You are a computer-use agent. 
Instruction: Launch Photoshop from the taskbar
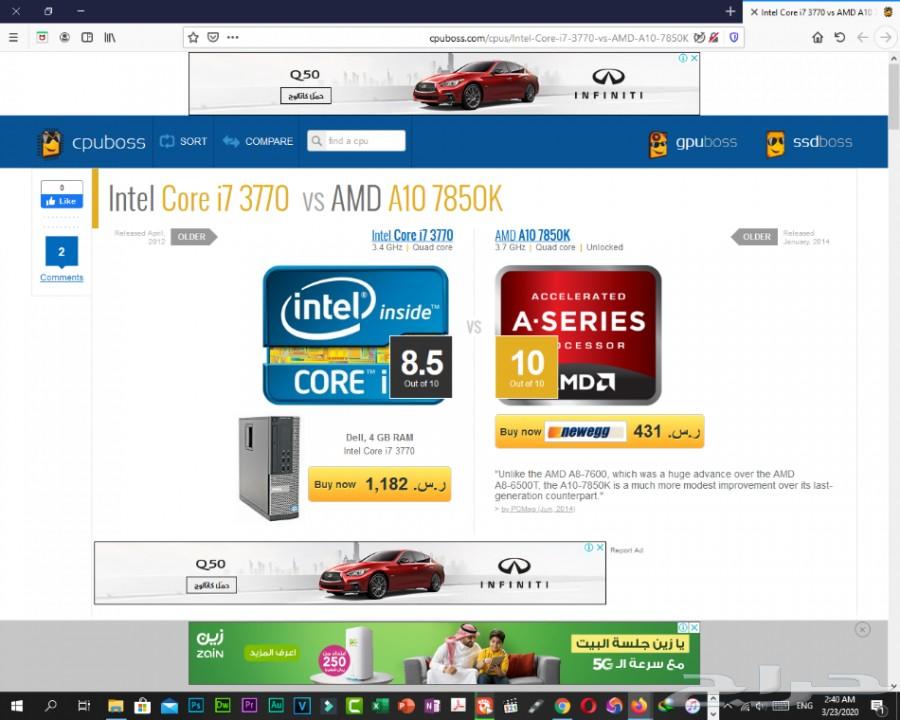[196, 705]
